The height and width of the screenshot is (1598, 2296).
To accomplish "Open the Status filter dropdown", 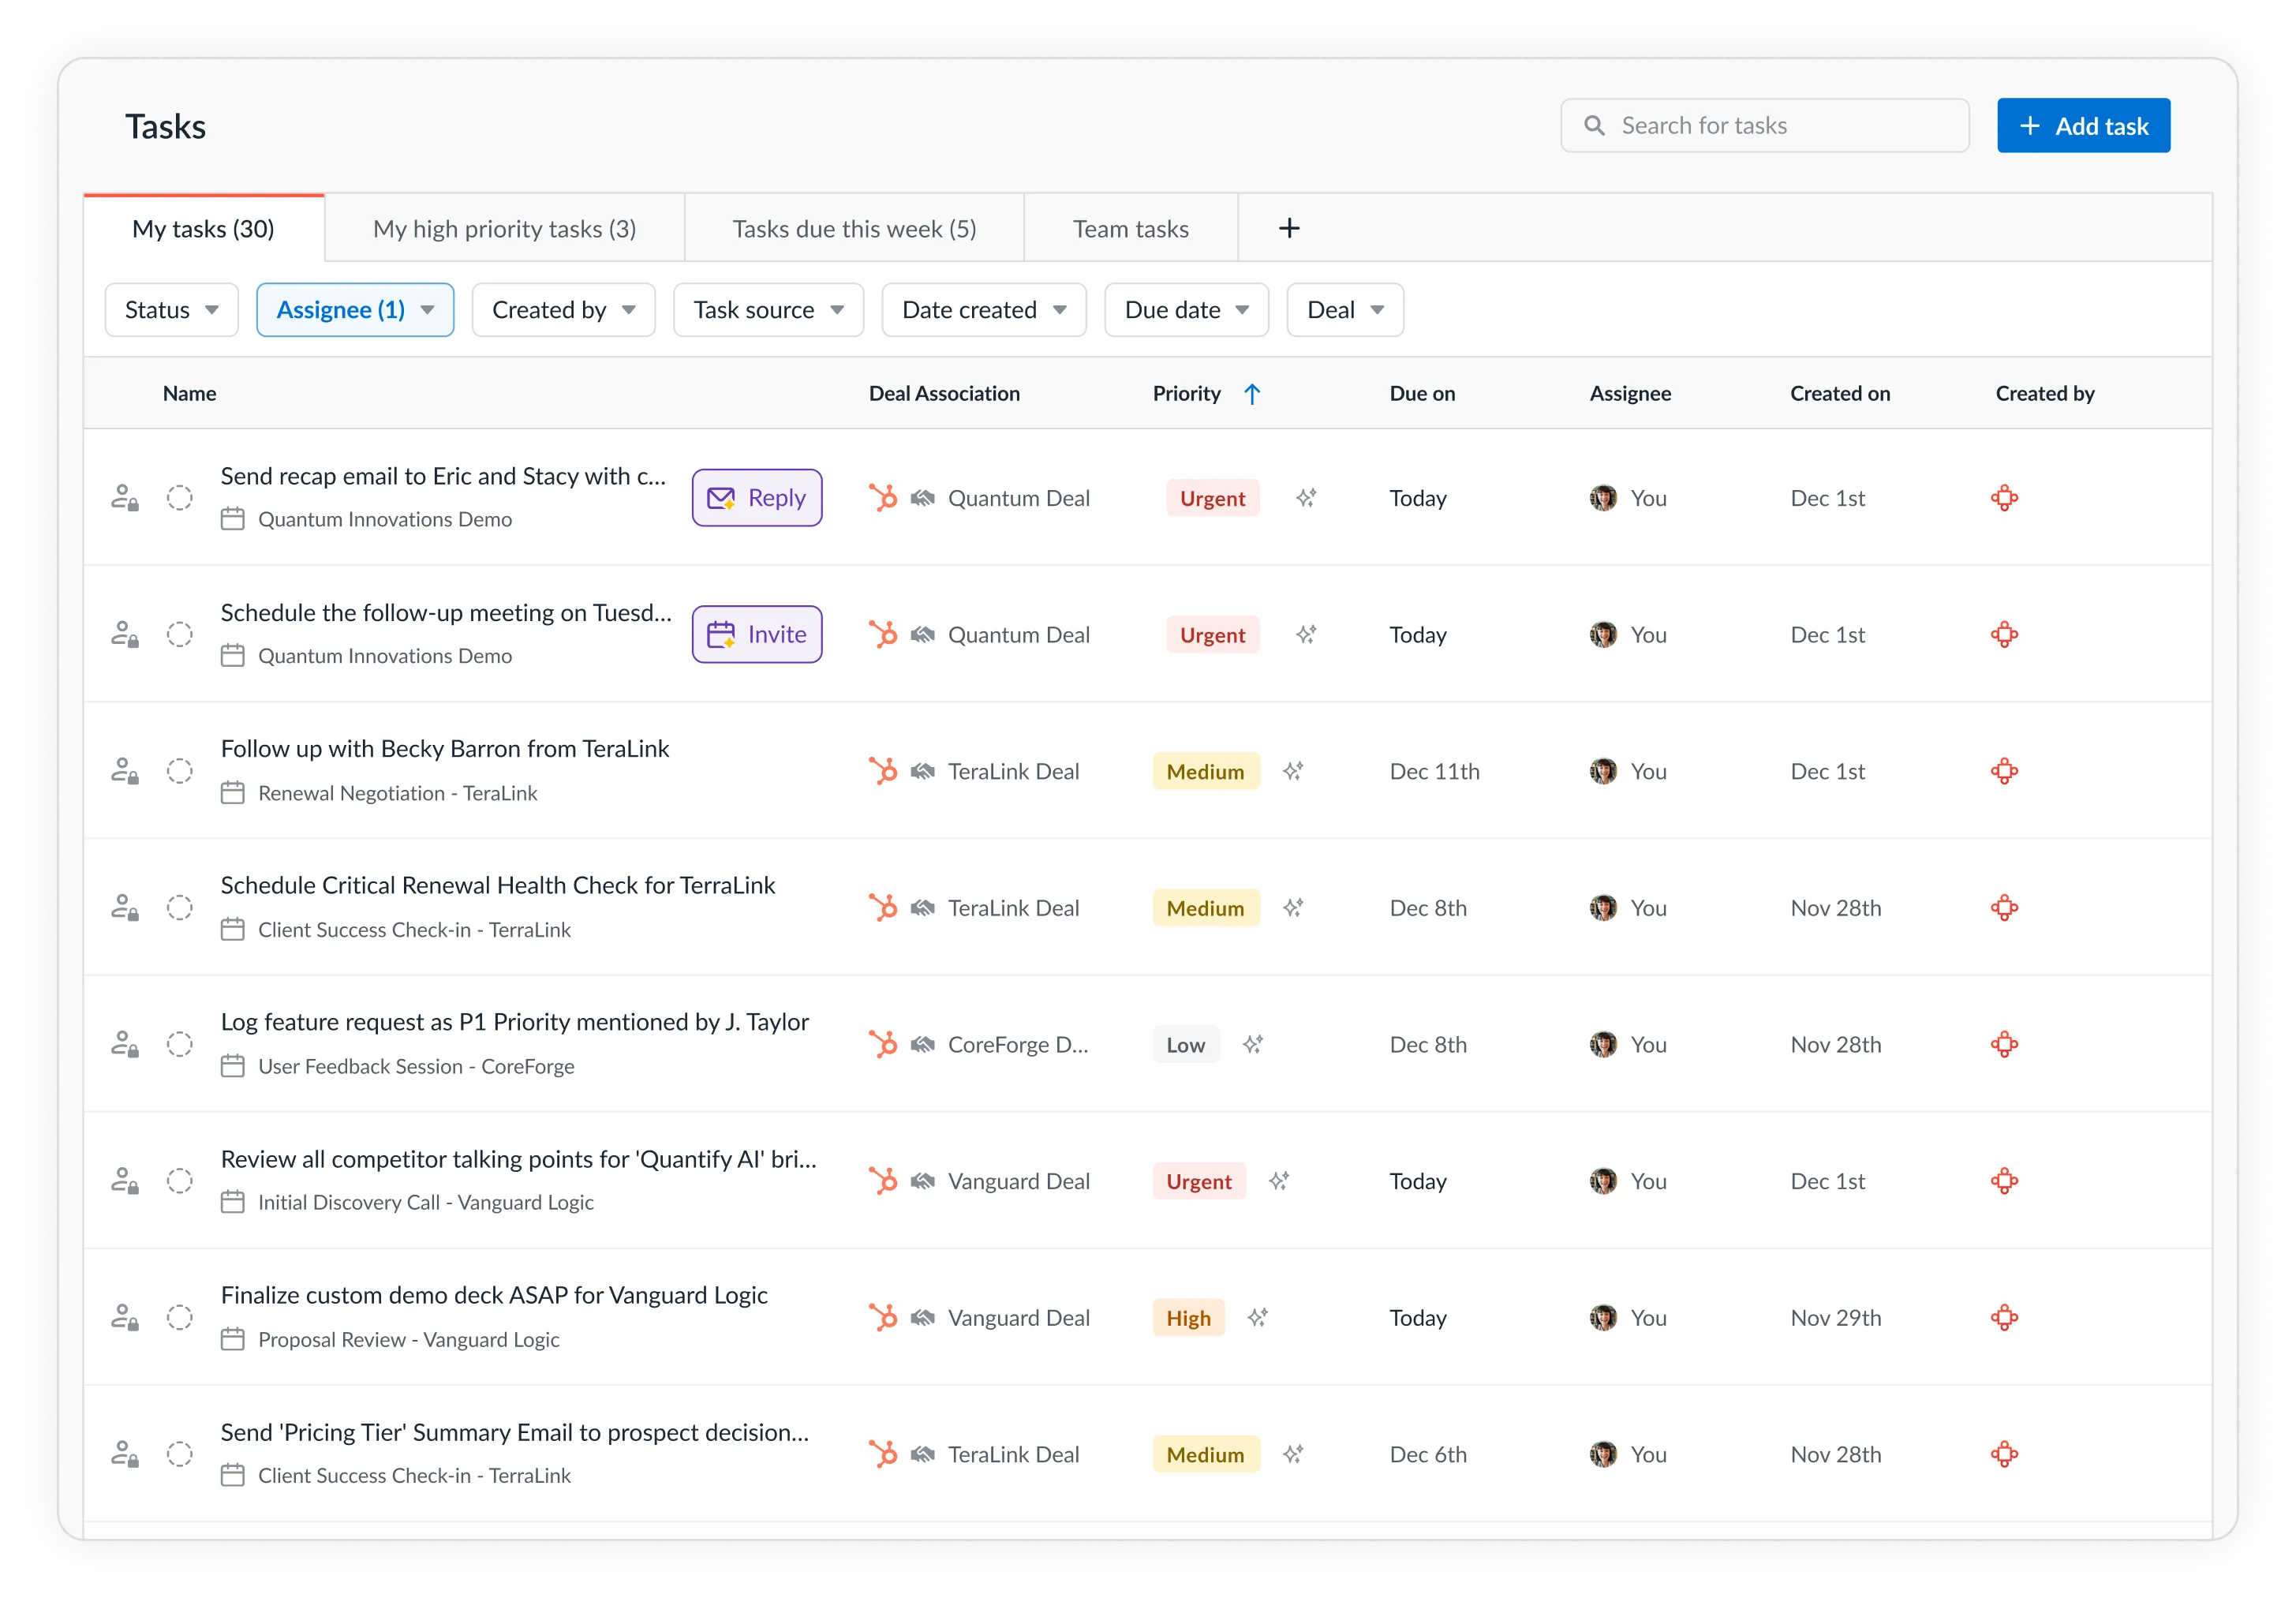I will pos(171,310).
